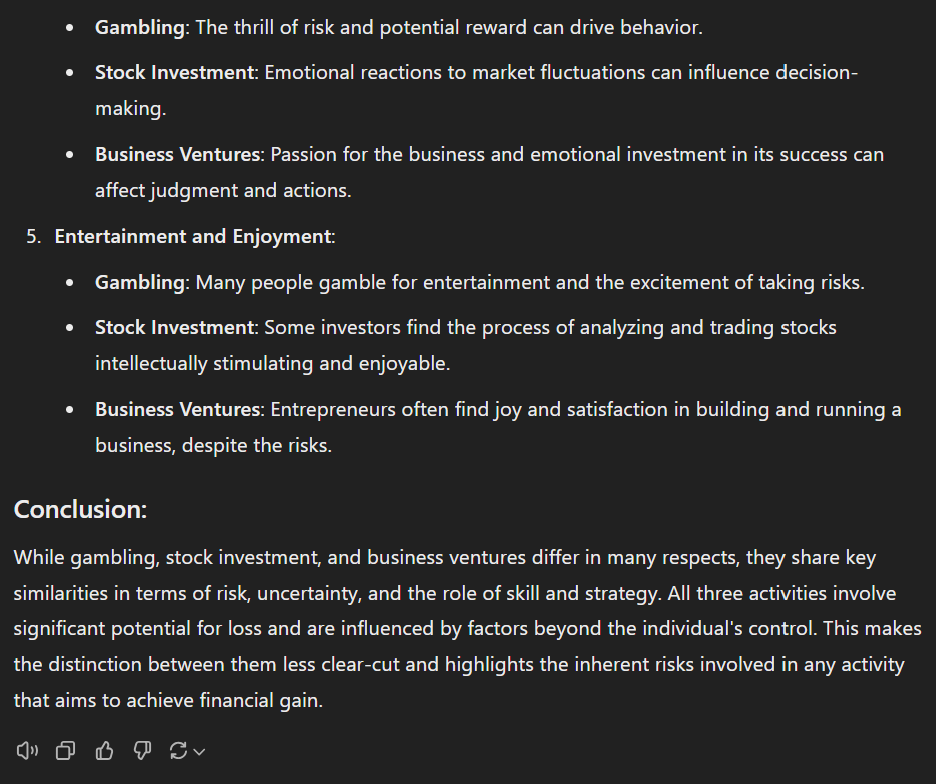
Task: Select the Entertainment and Enjoyment list heading
Action: coord(192,236)
